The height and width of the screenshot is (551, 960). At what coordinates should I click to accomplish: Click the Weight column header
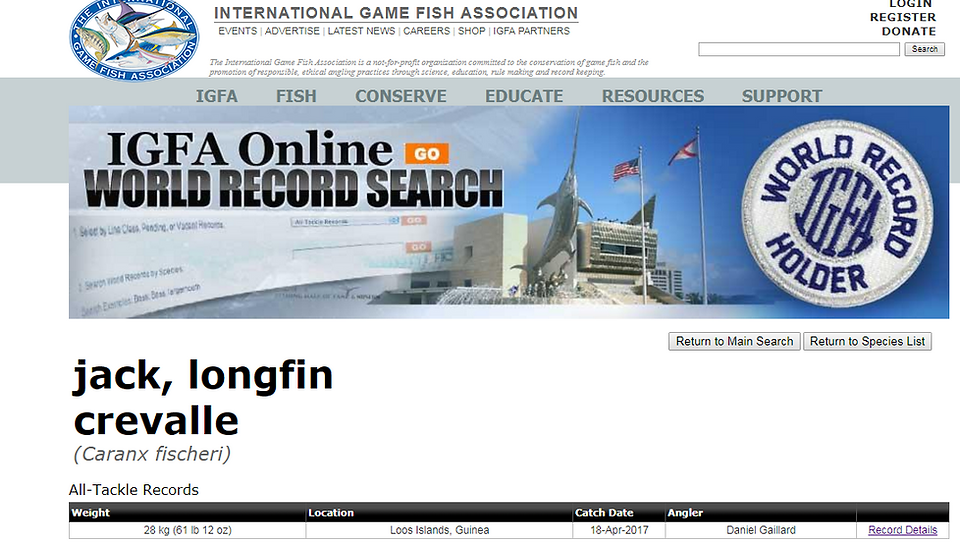point(187,512)
